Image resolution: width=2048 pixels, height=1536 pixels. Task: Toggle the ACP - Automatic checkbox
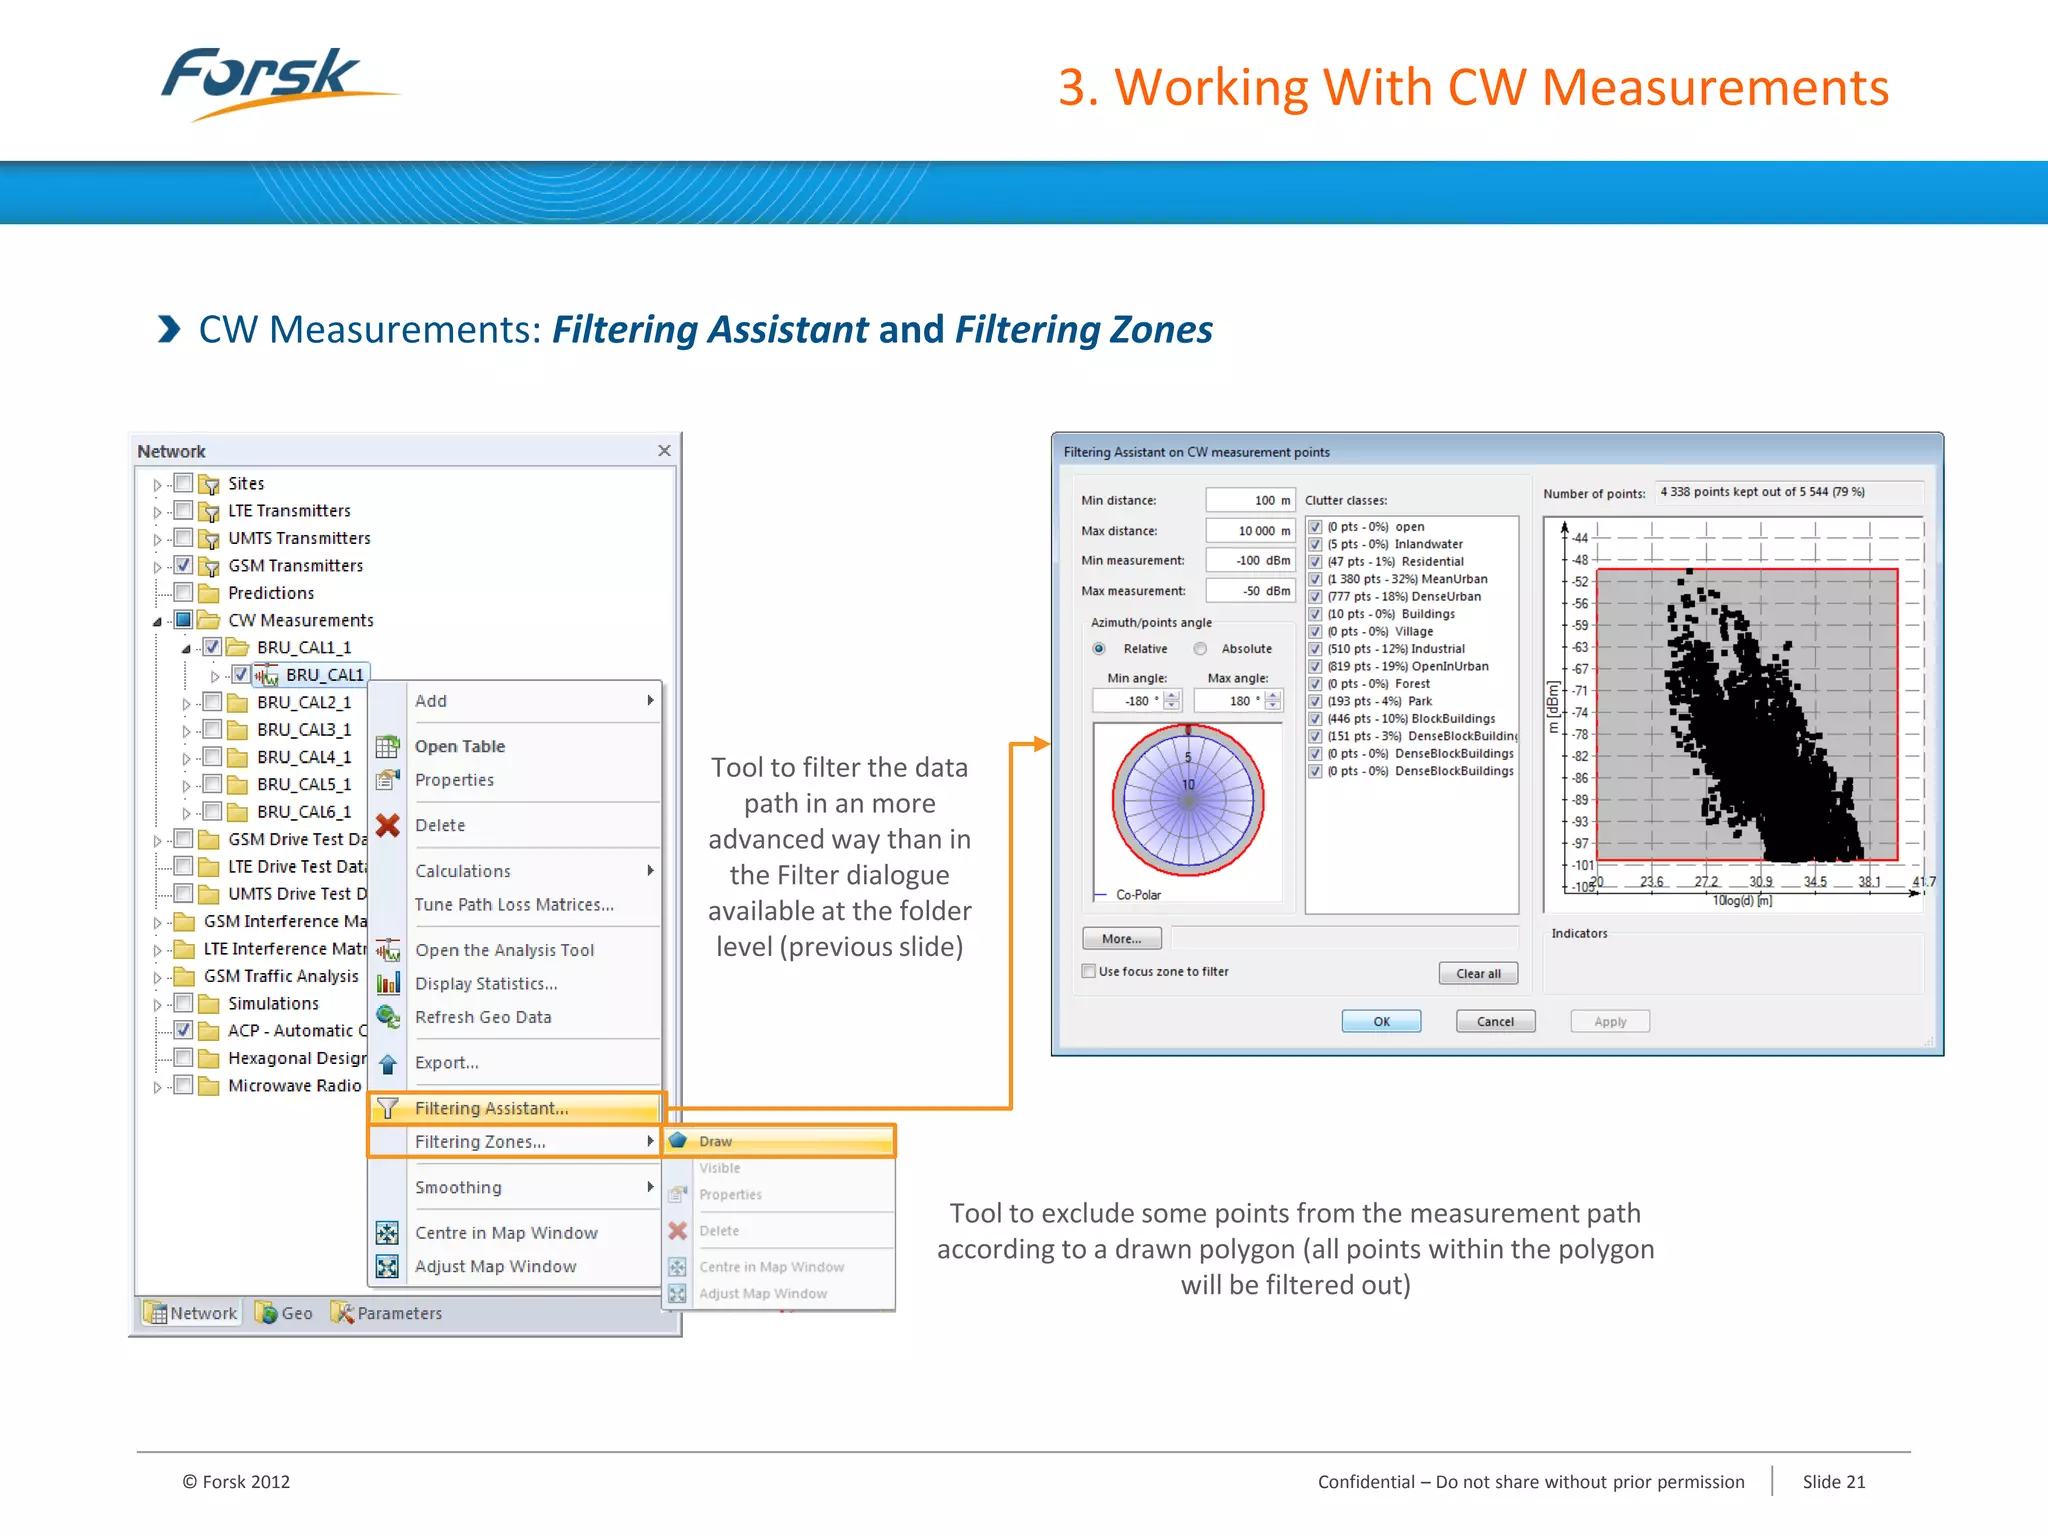click(184, 1030)
